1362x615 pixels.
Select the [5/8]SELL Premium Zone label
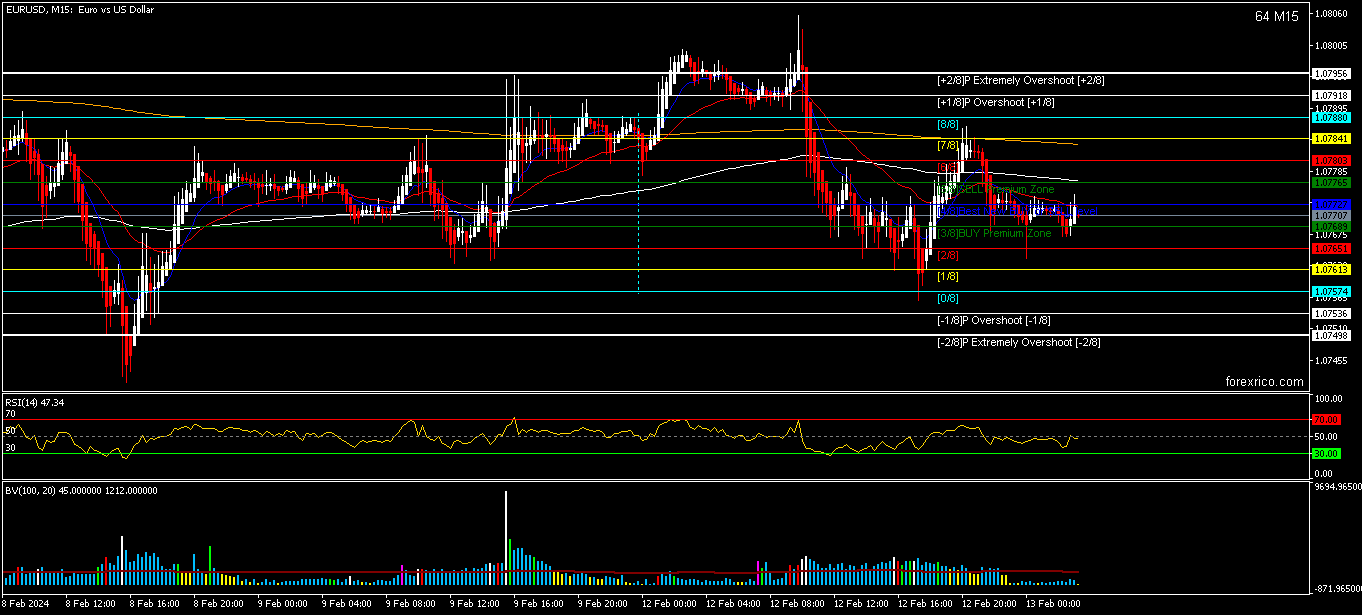pos(995,189)
